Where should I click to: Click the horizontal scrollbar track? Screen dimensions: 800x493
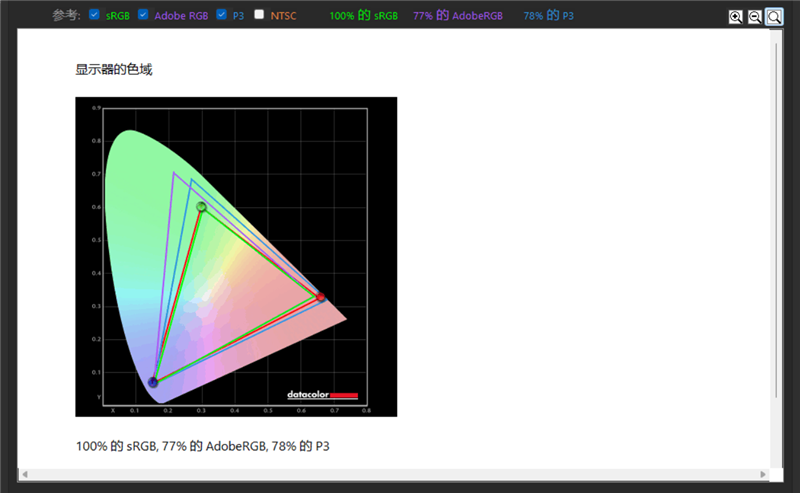point(400,474)
